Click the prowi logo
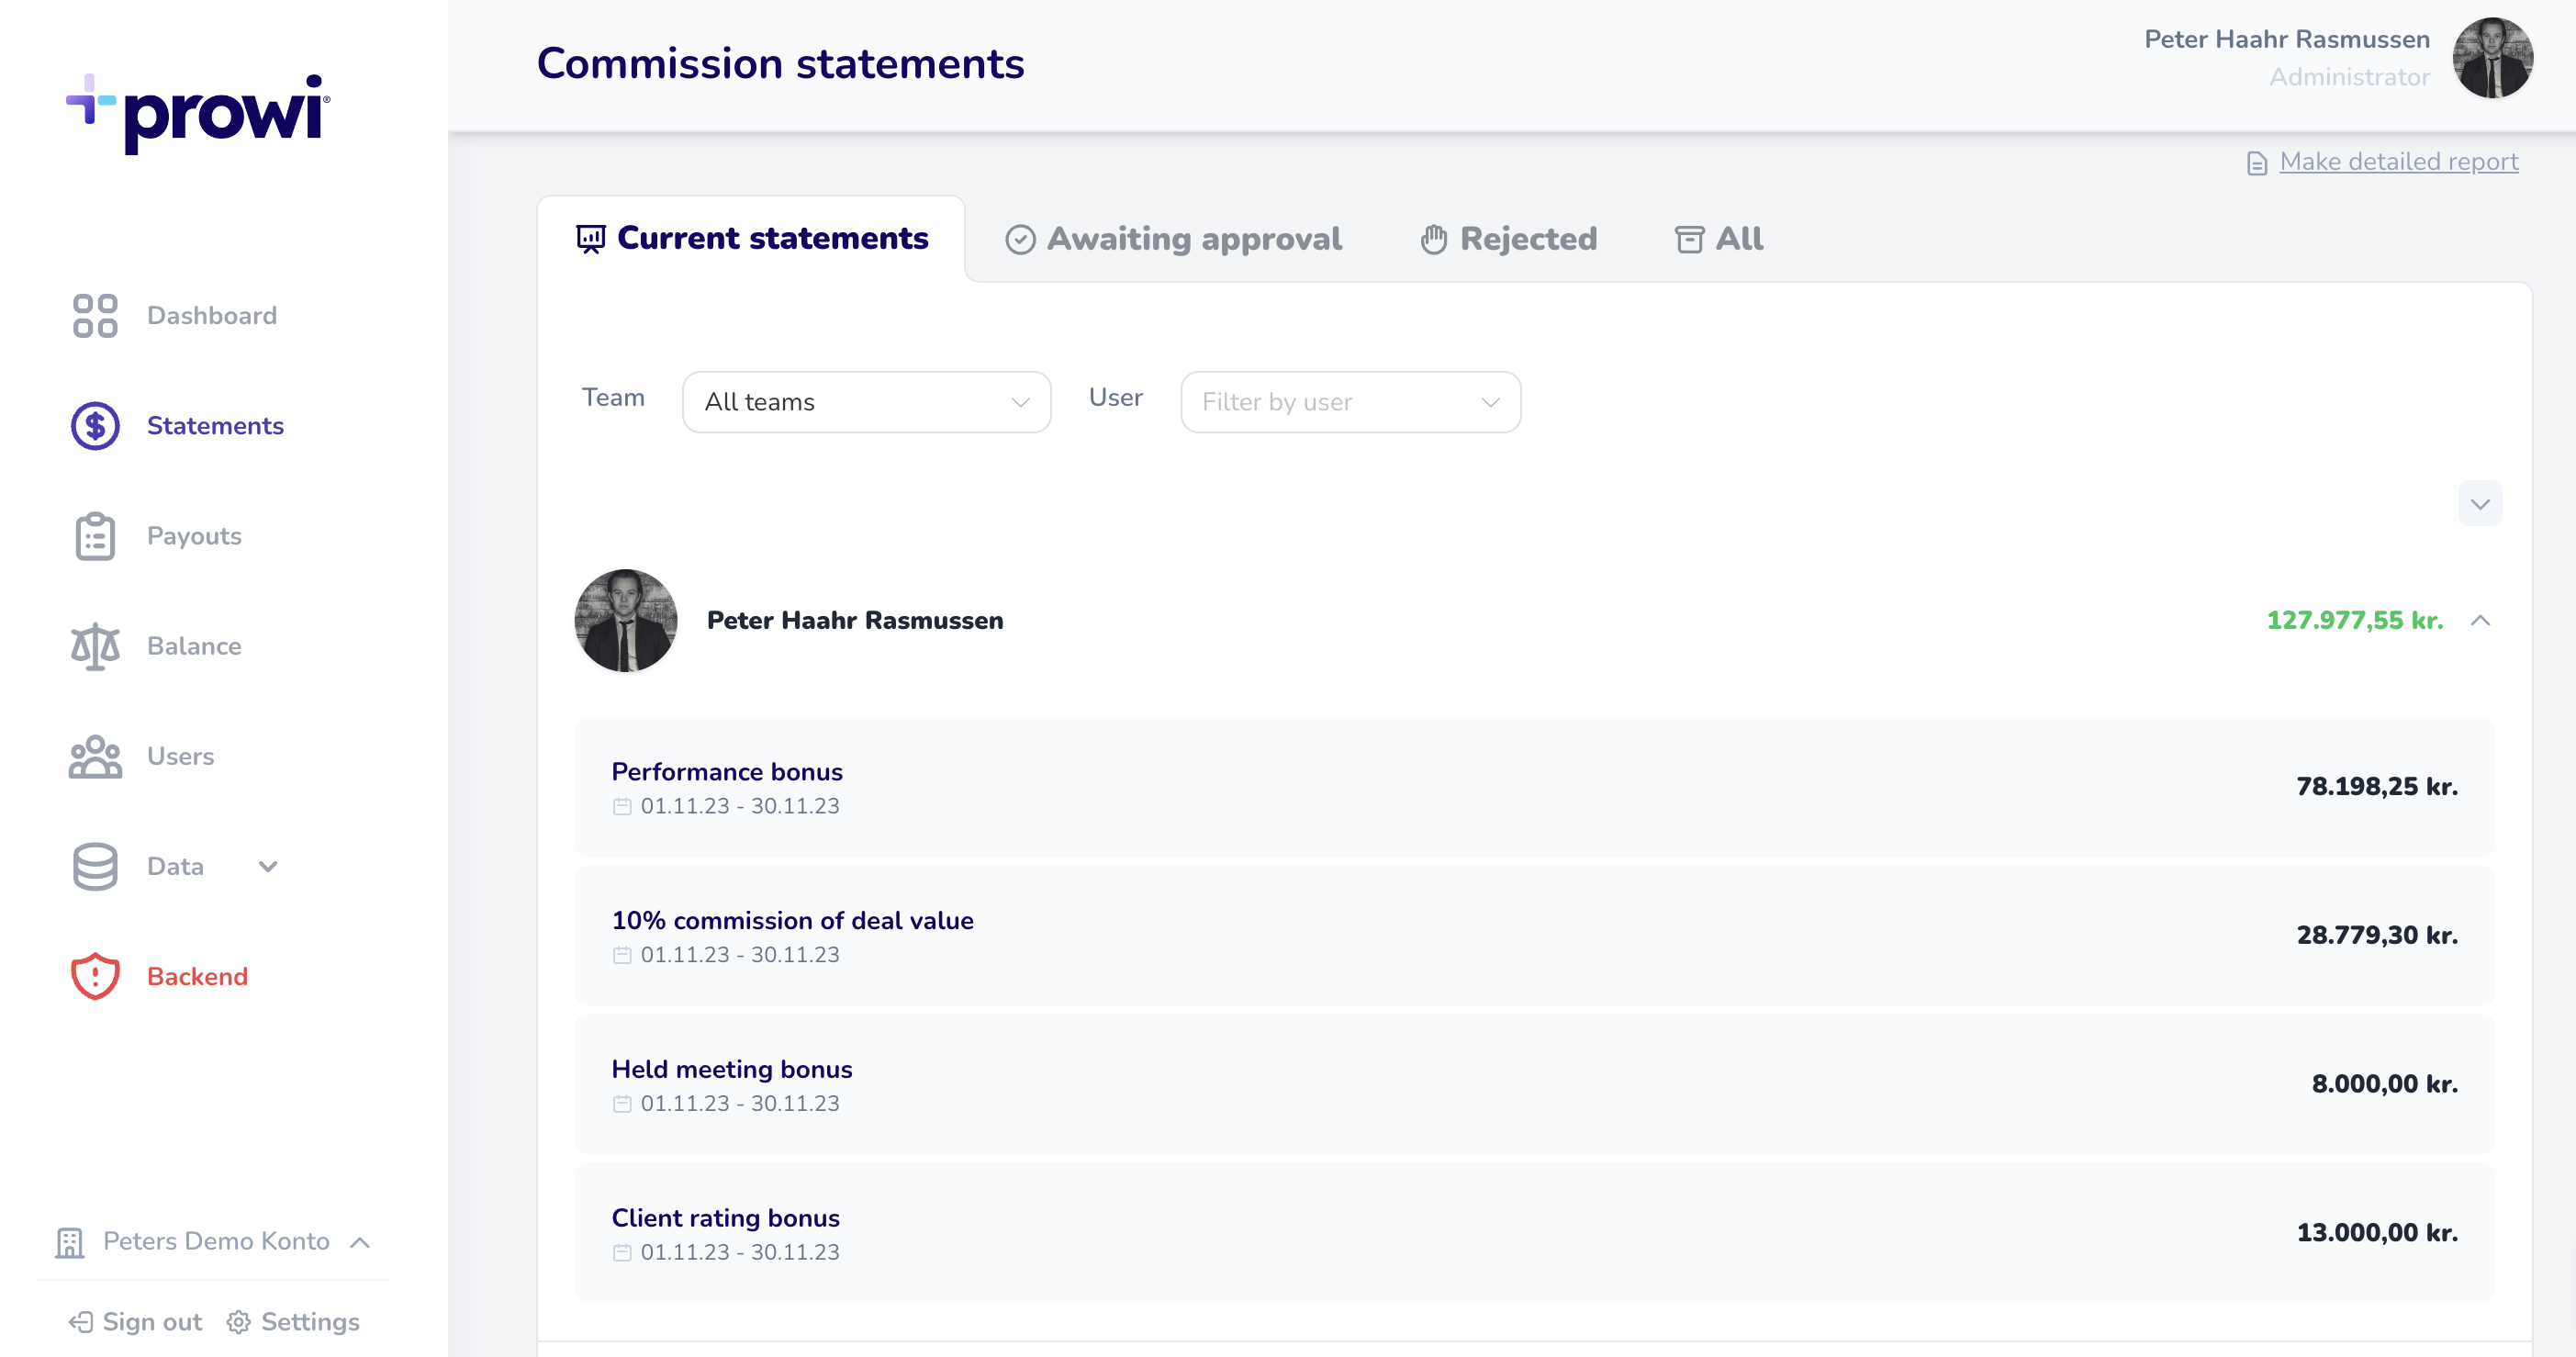Screen dimensions: 2576x1357 (x=198, y=112)
